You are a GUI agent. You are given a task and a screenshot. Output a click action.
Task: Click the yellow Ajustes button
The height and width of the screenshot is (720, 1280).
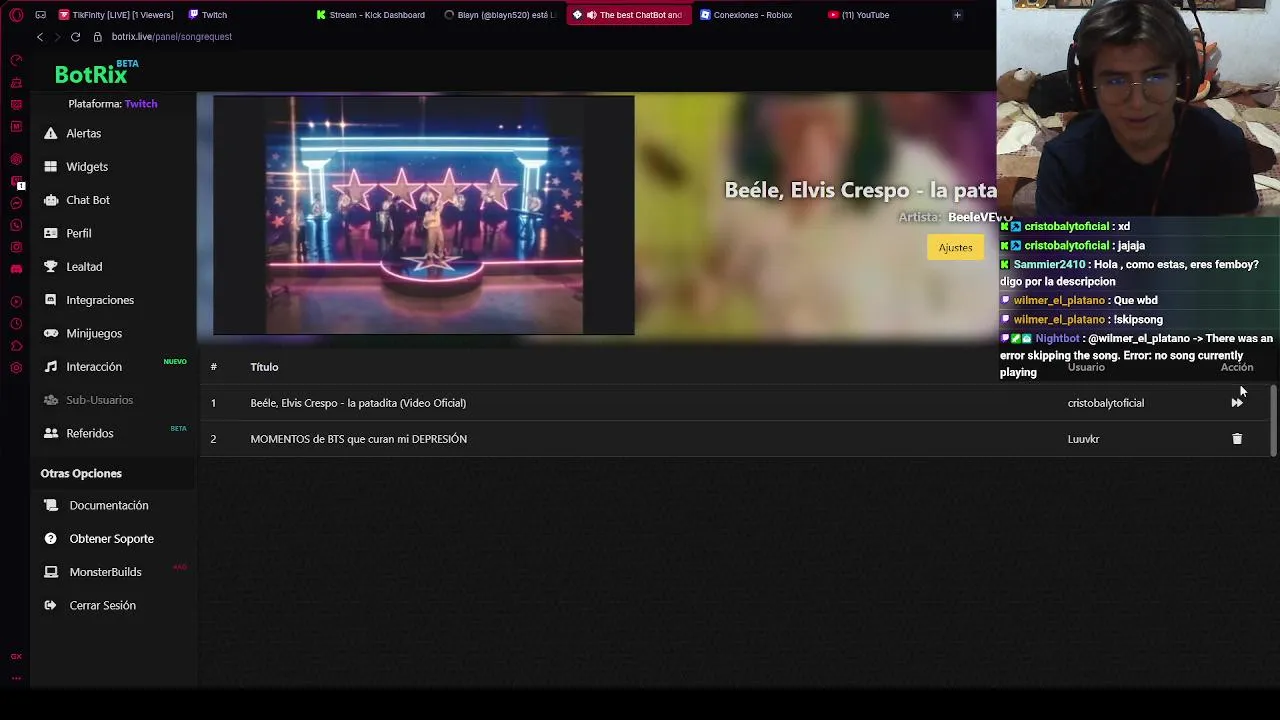(955, 247)
